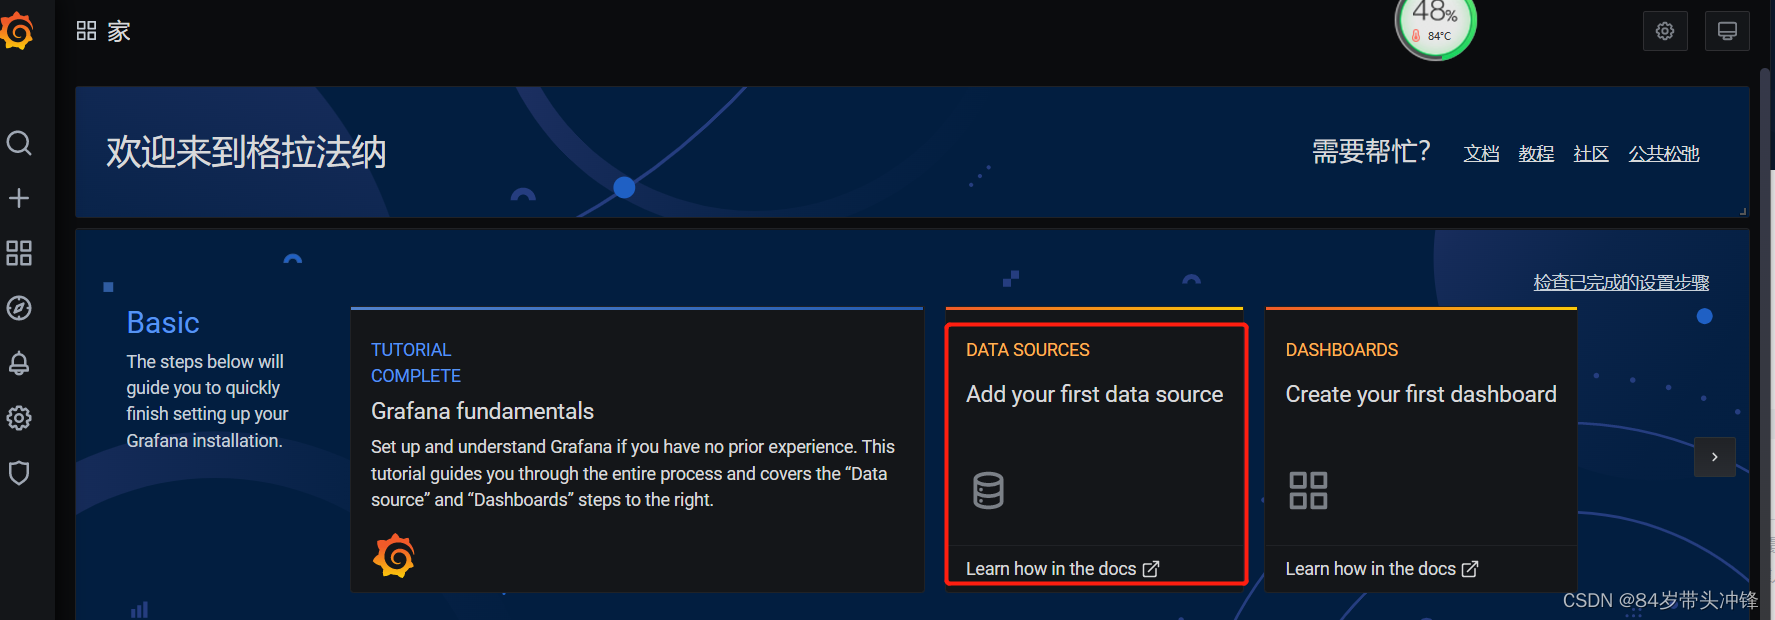Click the grid icon in Dashboards card
Screen dimensions: 1775x620
point(1308,490)
